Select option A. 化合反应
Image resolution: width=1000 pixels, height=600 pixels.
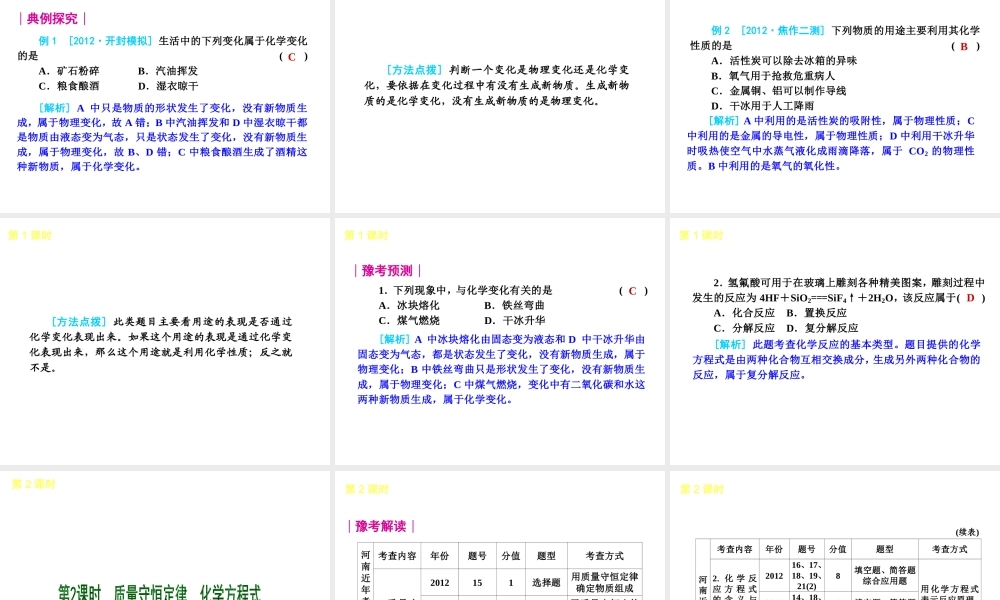[744, 313]
